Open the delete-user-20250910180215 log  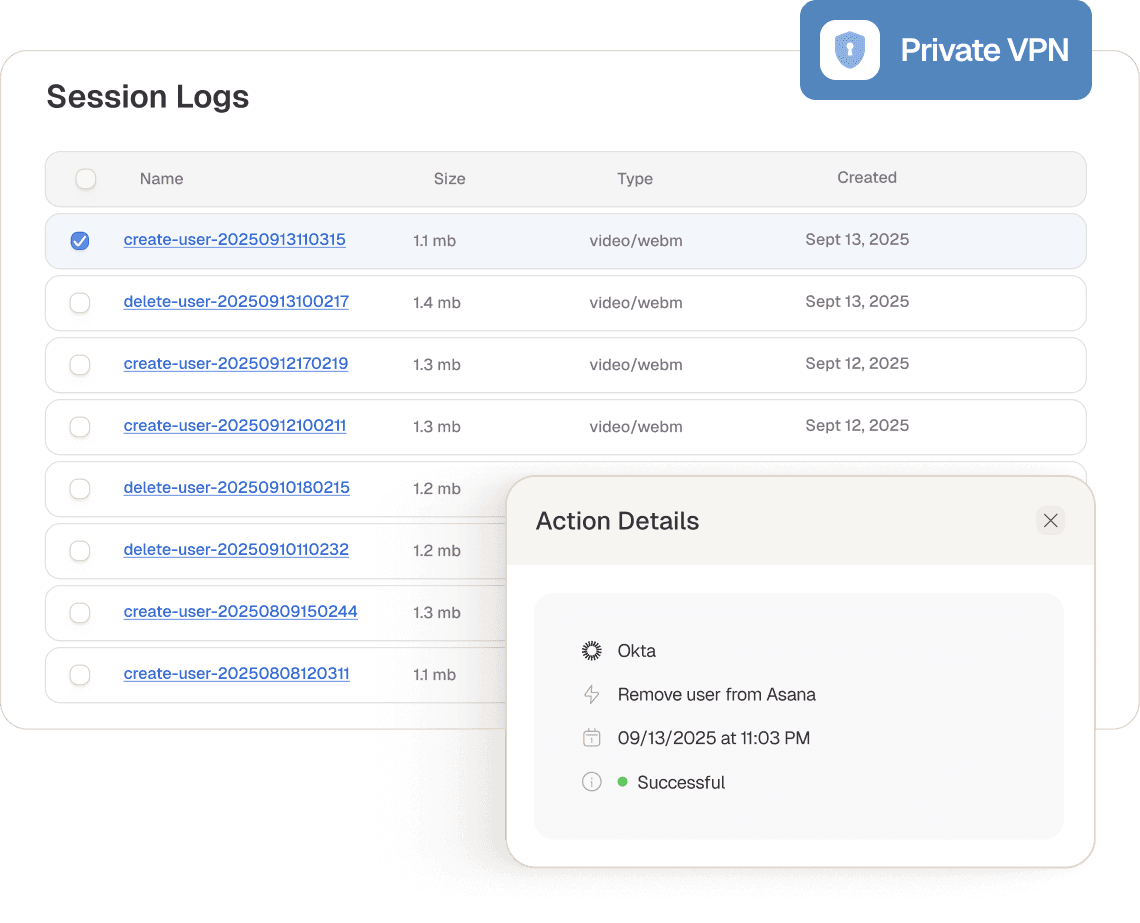[236, 488]
